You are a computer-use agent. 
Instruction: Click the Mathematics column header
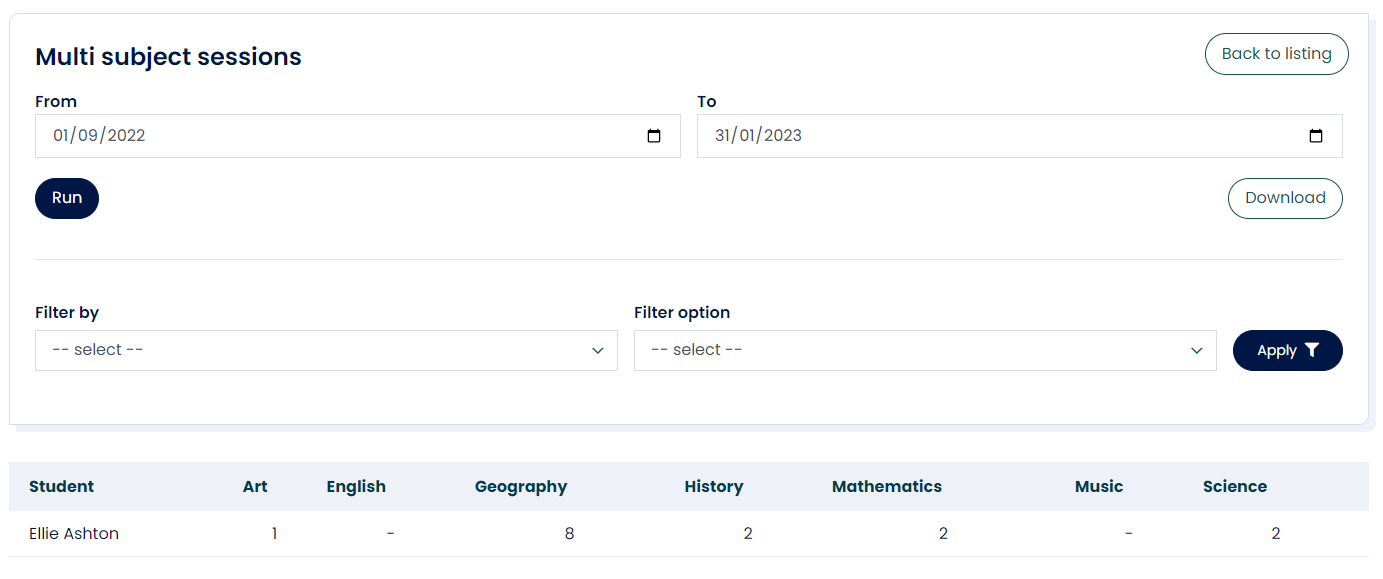pos(887,487)
